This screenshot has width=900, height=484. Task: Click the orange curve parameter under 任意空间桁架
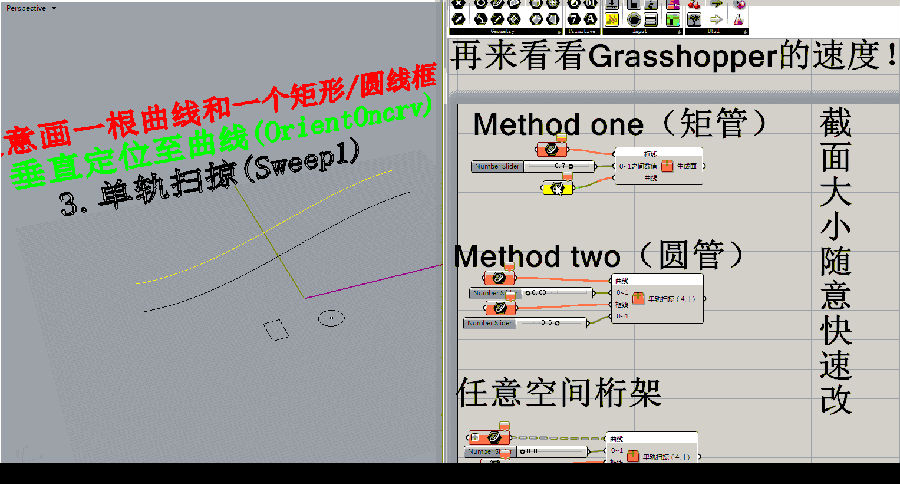point(489,437)
